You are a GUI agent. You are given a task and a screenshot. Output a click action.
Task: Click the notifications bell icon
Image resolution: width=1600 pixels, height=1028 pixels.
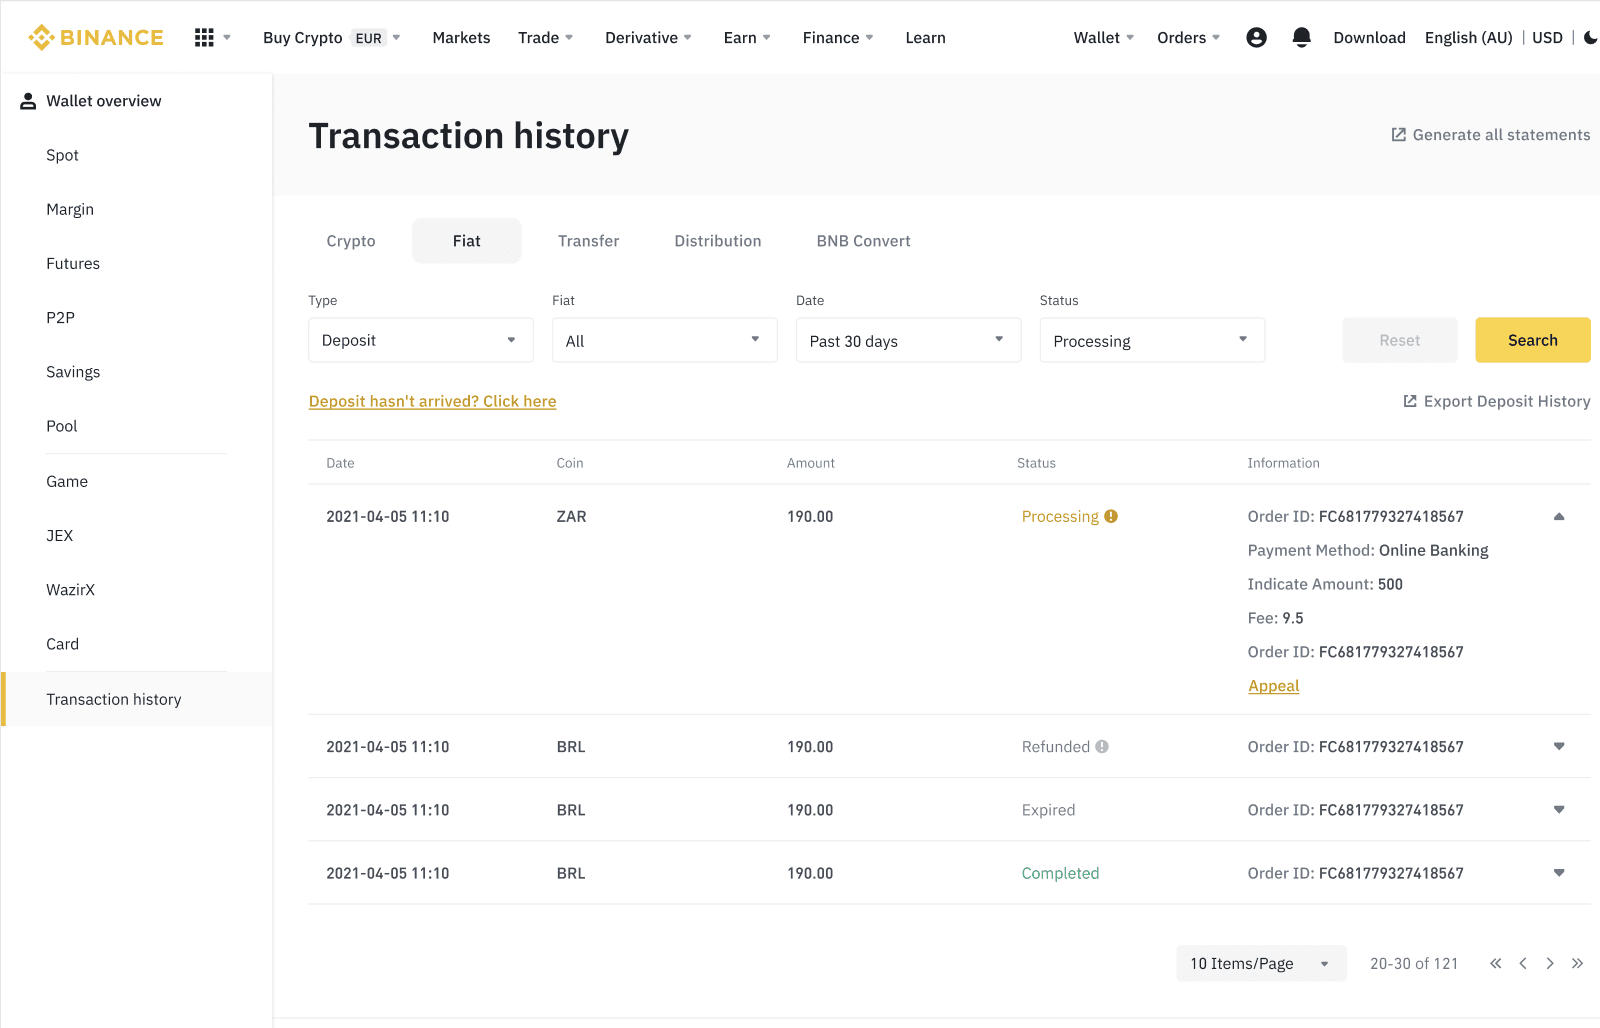[1301, 37]
